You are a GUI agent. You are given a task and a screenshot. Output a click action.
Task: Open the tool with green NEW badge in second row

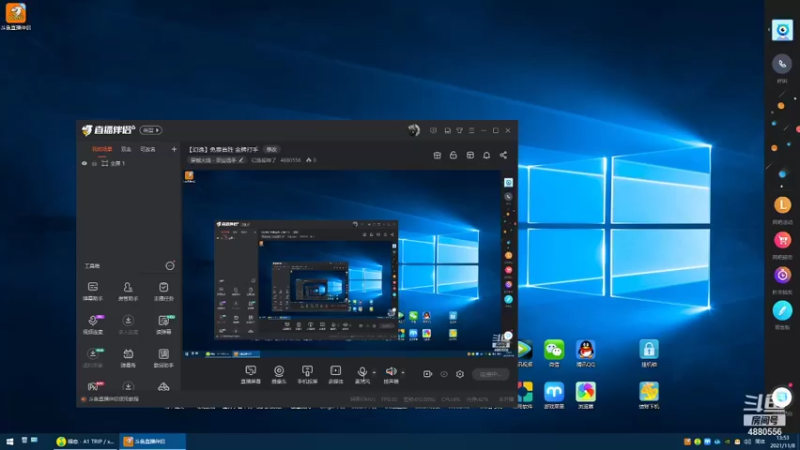click(x=164, y=324)
